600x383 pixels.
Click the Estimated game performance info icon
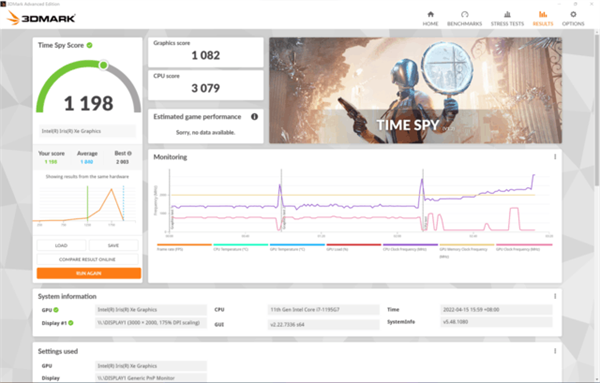(254, 117)
